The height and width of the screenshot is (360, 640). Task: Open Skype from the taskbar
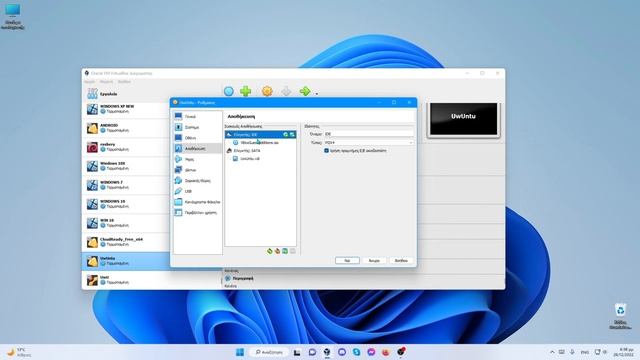(356, 352)
